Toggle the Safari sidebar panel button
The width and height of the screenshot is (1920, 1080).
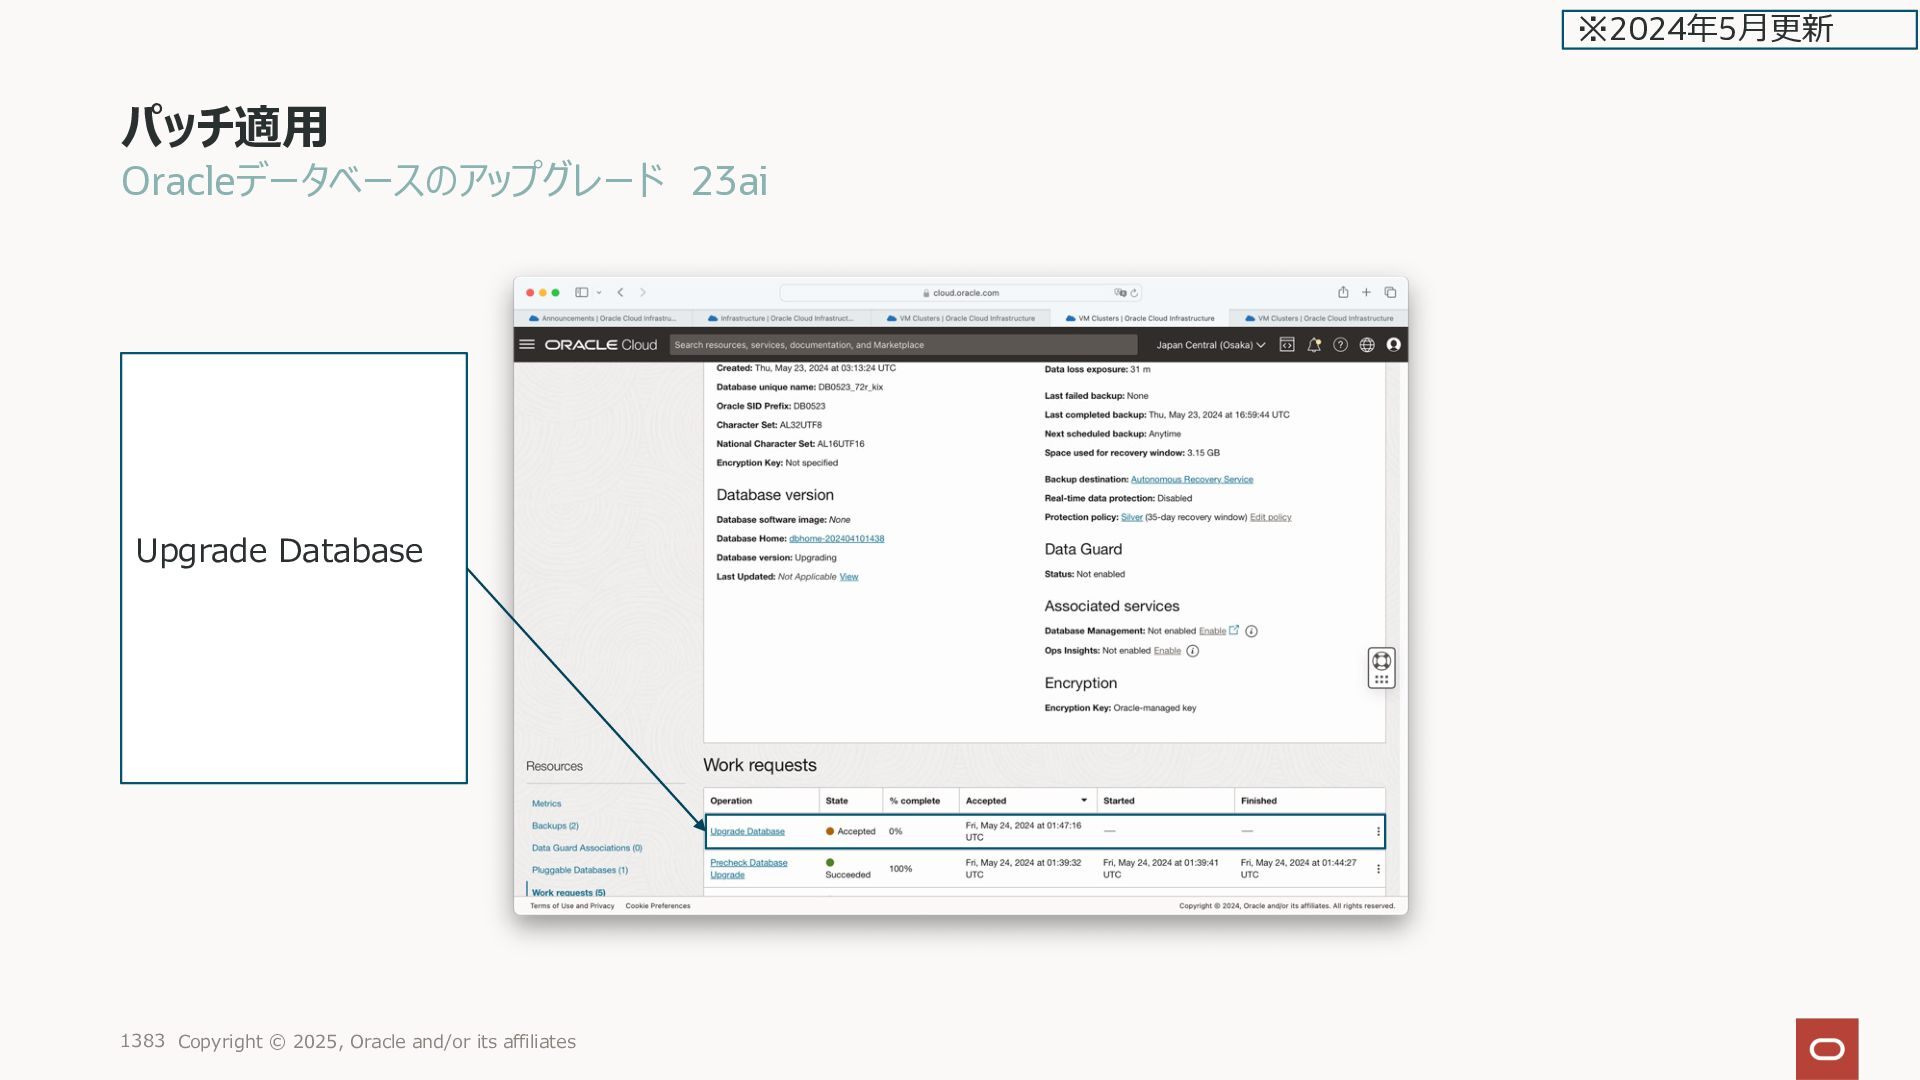tap(581, 292)
